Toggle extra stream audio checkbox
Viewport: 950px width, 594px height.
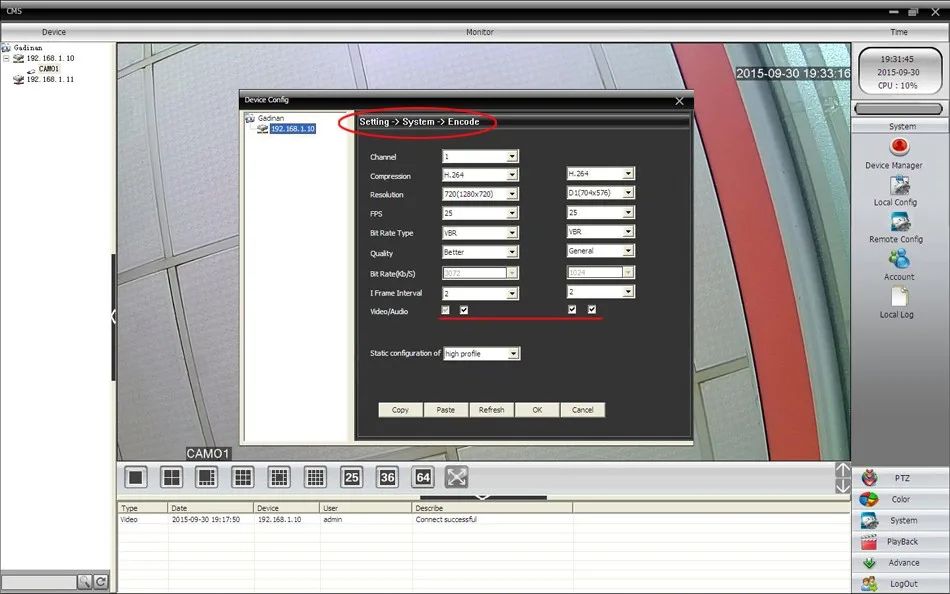[x=592, y=310]
